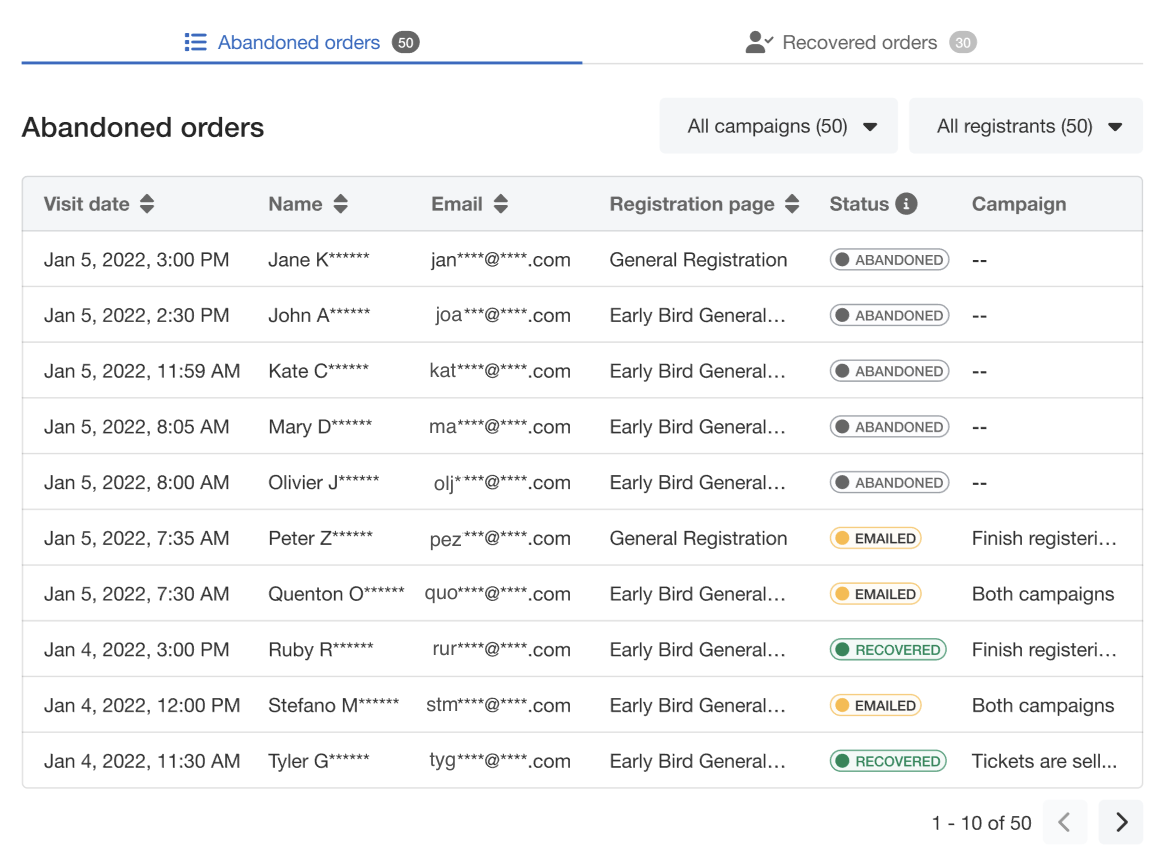Sort by Registration page arrows icon

792,204
